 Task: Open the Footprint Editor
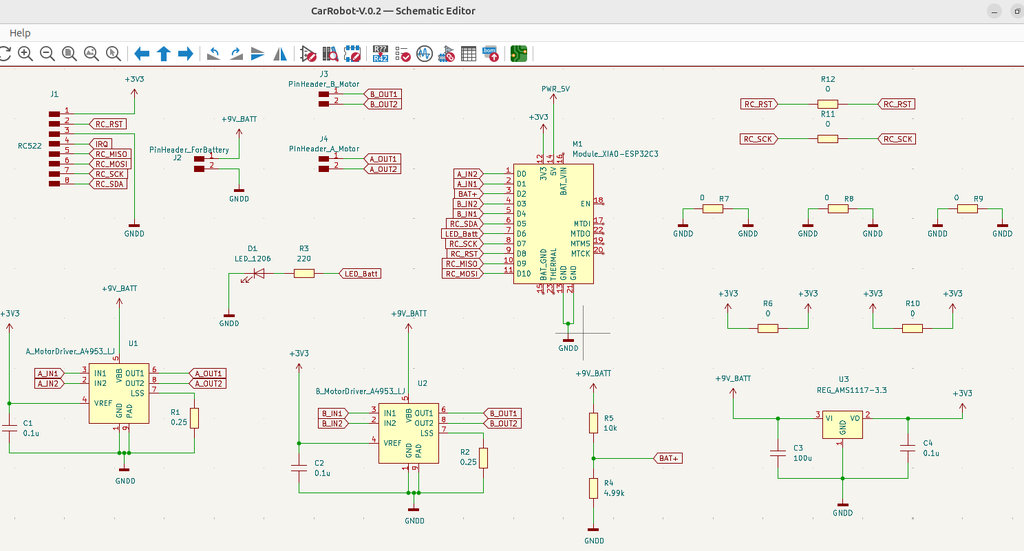[x=352, y=53]
